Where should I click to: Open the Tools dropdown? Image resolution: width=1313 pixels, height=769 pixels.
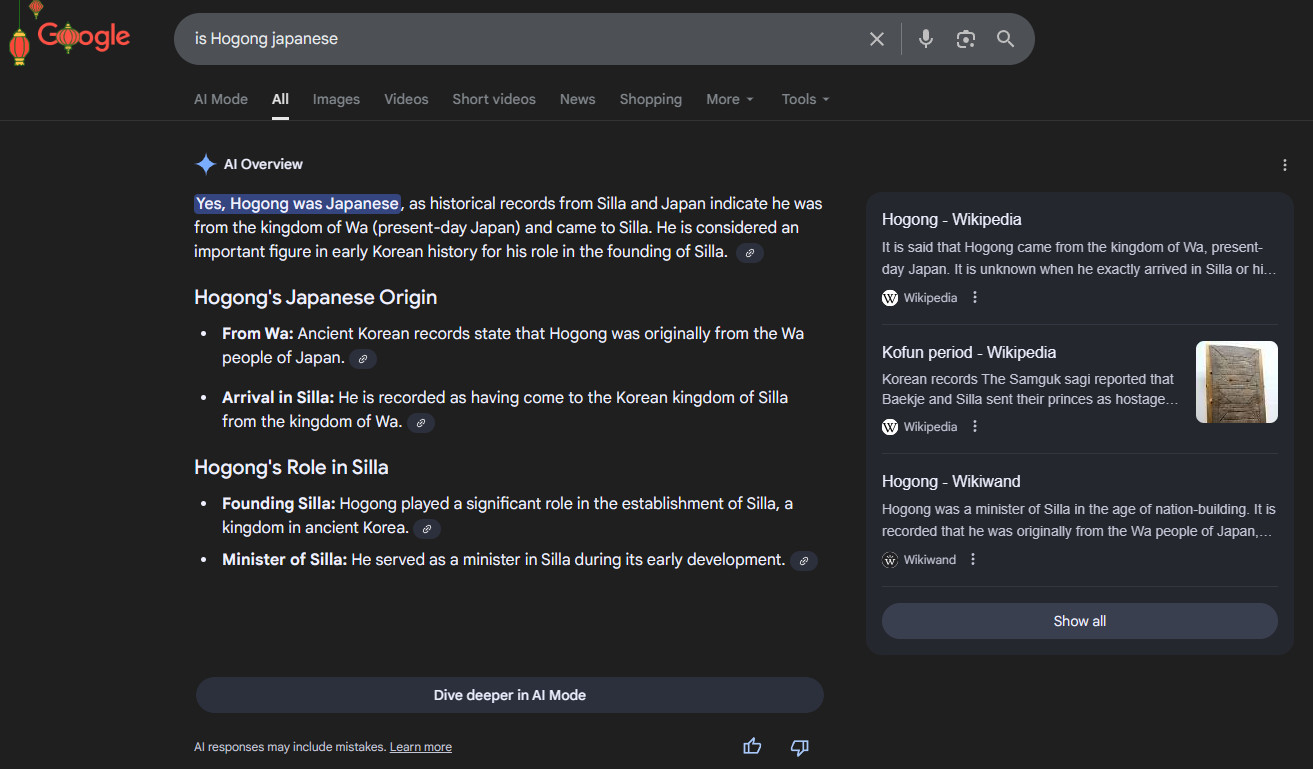(x=806, y=99)
